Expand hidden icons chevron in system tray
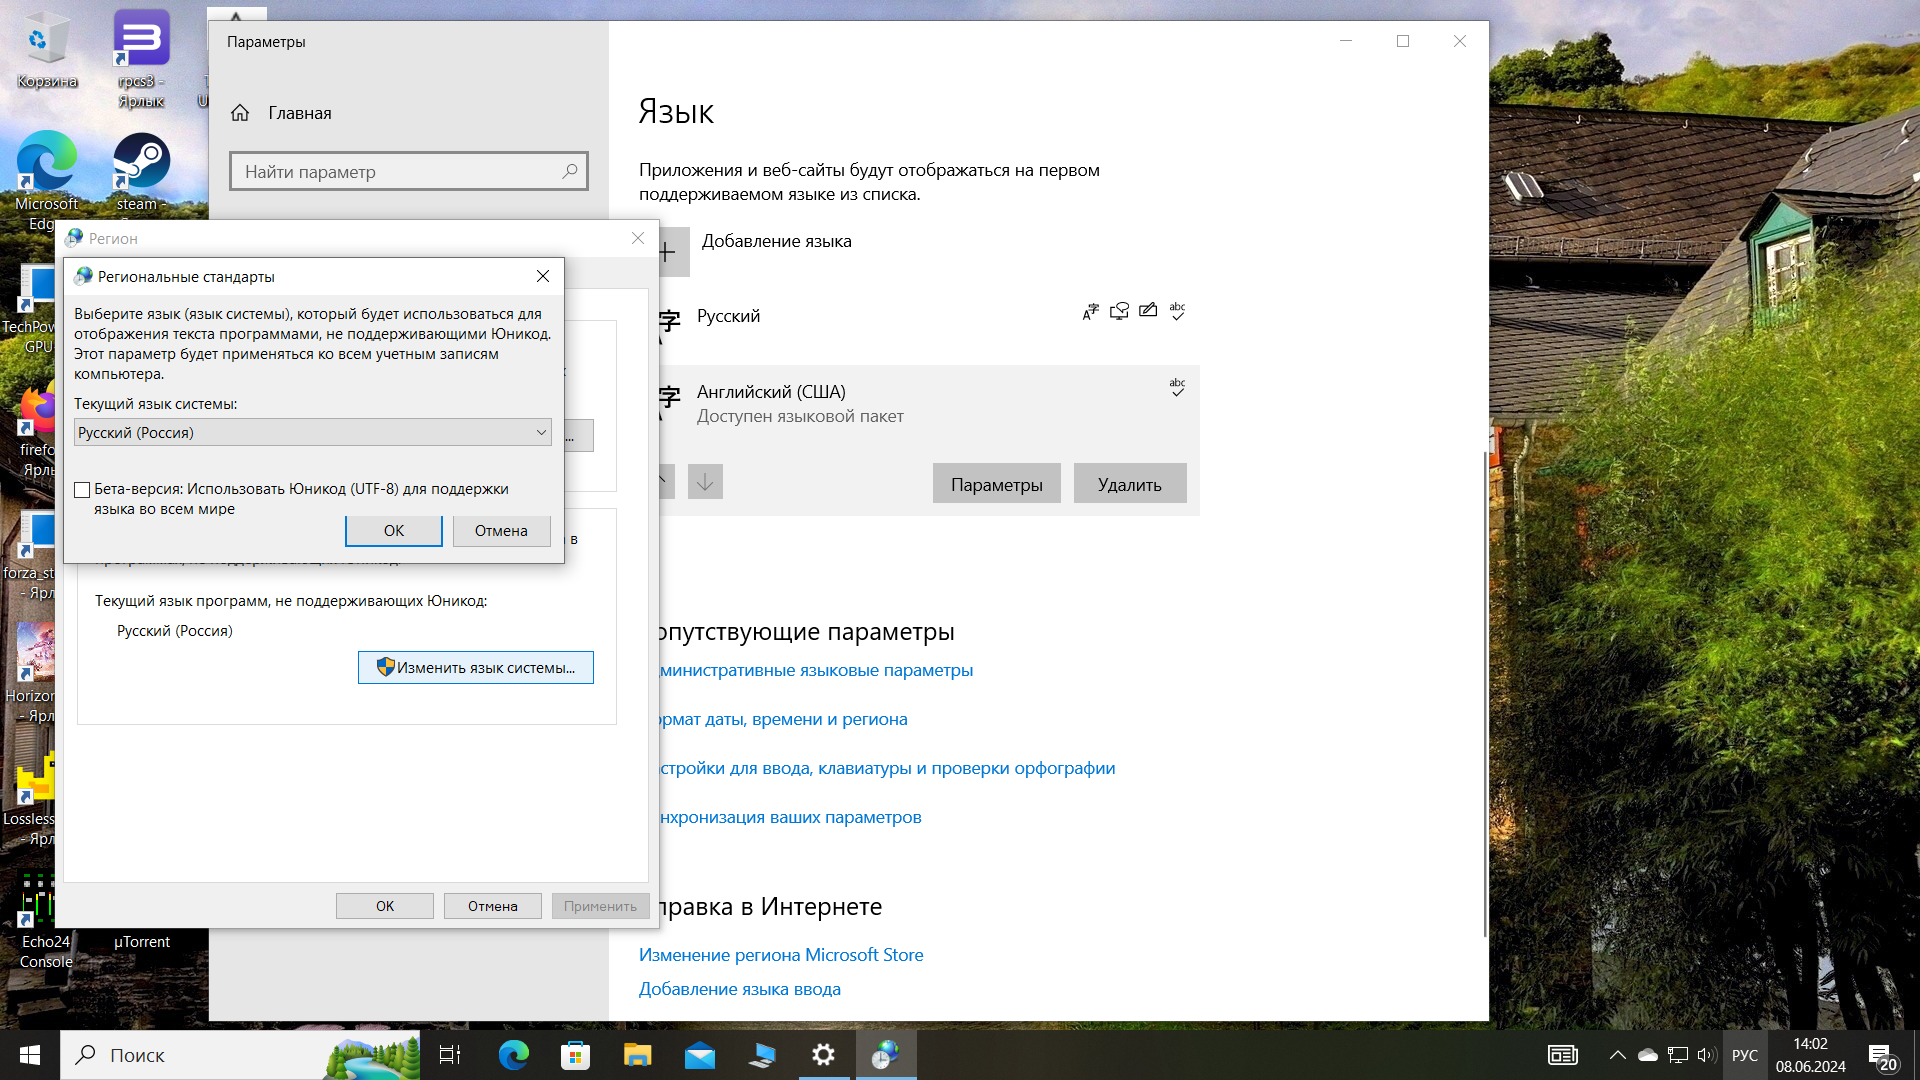 click(1617, 1055)
